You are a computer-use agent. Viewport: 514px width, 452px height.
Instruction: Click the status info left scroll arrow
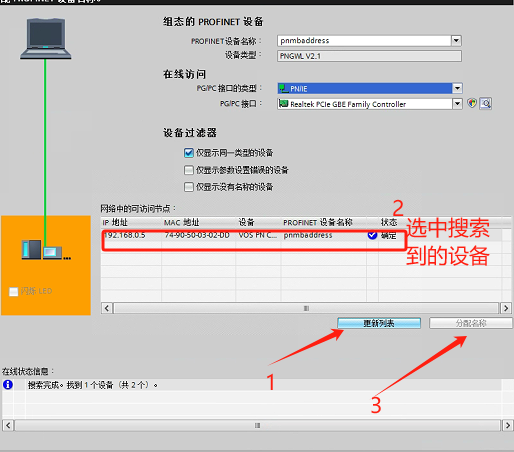pos(8,425)
